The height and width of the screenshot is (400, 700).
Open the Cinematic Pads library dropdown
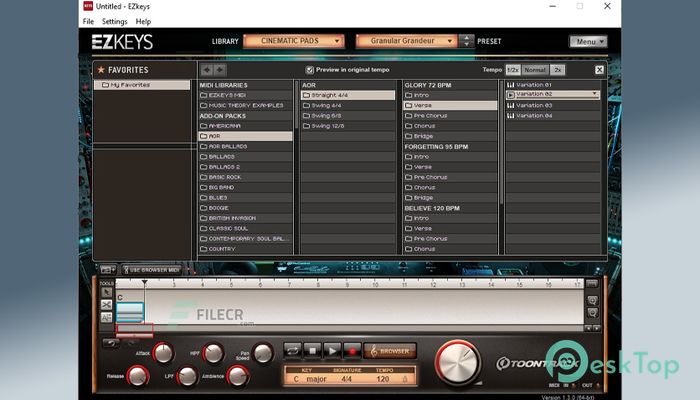294,41
